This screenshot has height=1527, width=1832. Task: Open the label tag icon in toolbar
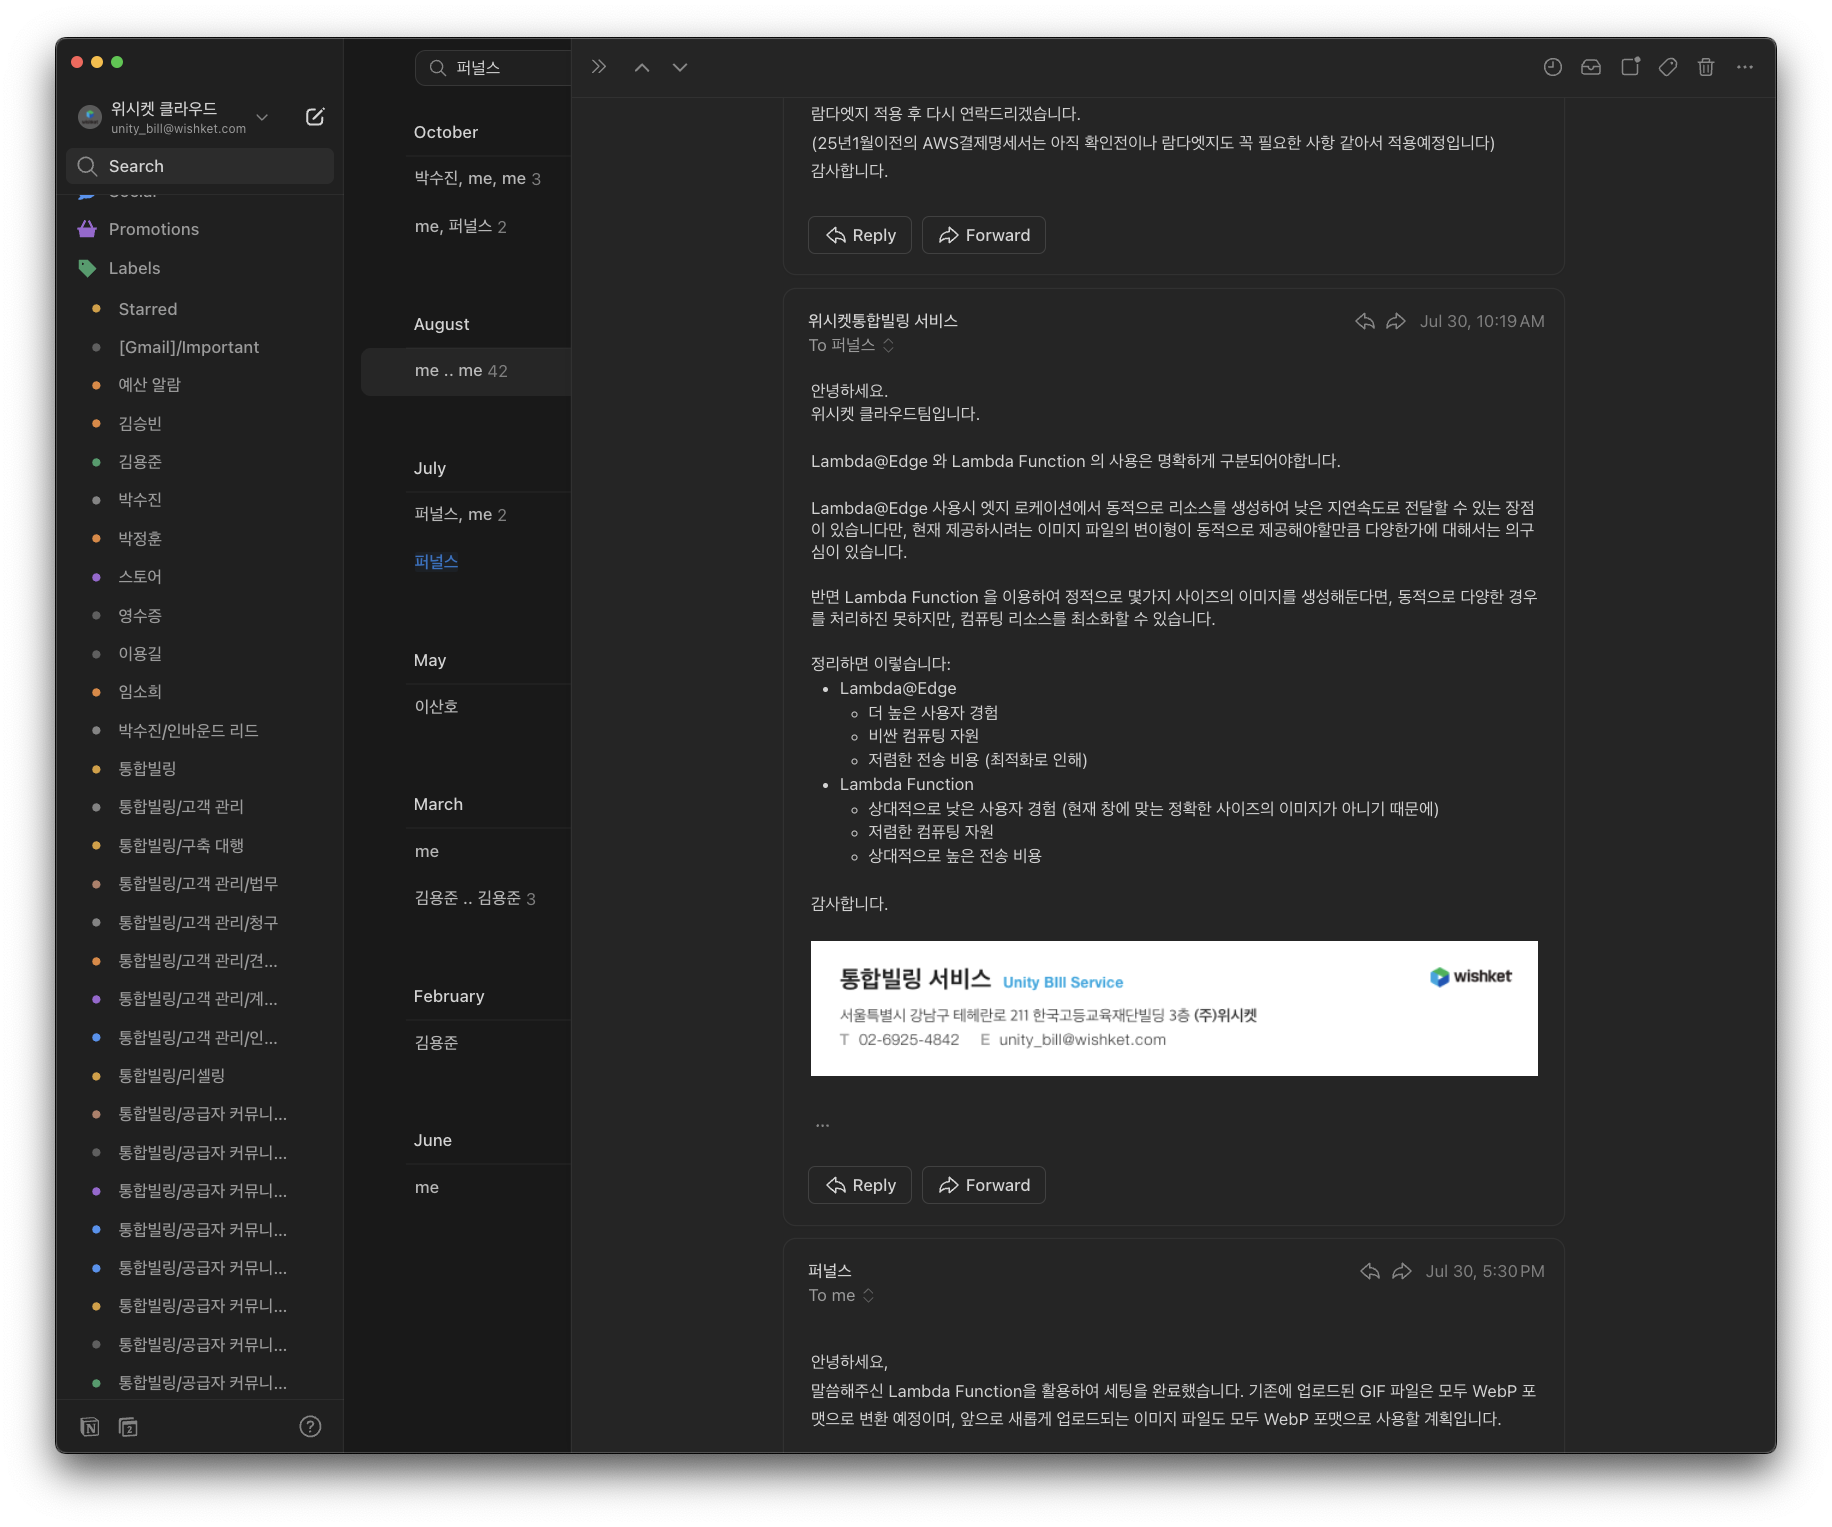[x=1667, y=67]
